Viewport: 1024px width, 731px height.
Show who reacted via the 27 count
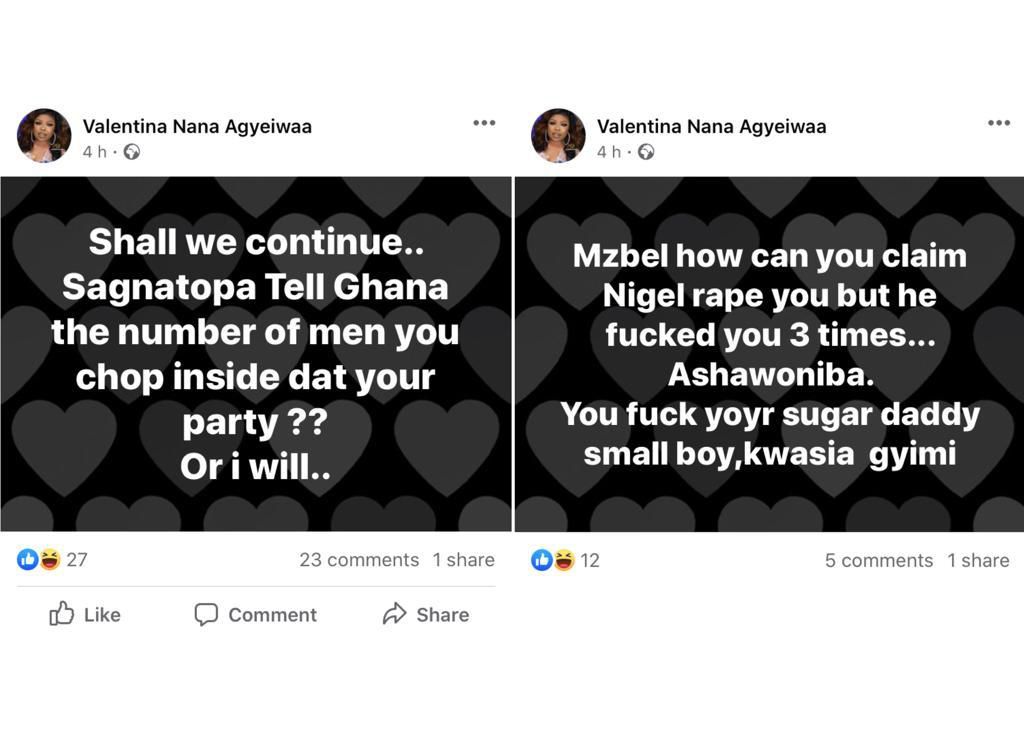[x=77, y=560]
